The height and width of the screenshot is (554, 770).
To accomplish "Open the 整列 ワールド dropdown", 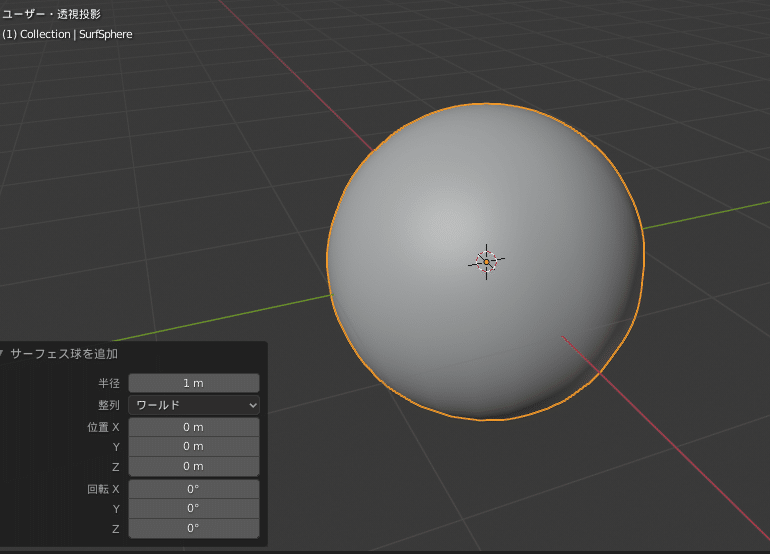I will [194, 405].
